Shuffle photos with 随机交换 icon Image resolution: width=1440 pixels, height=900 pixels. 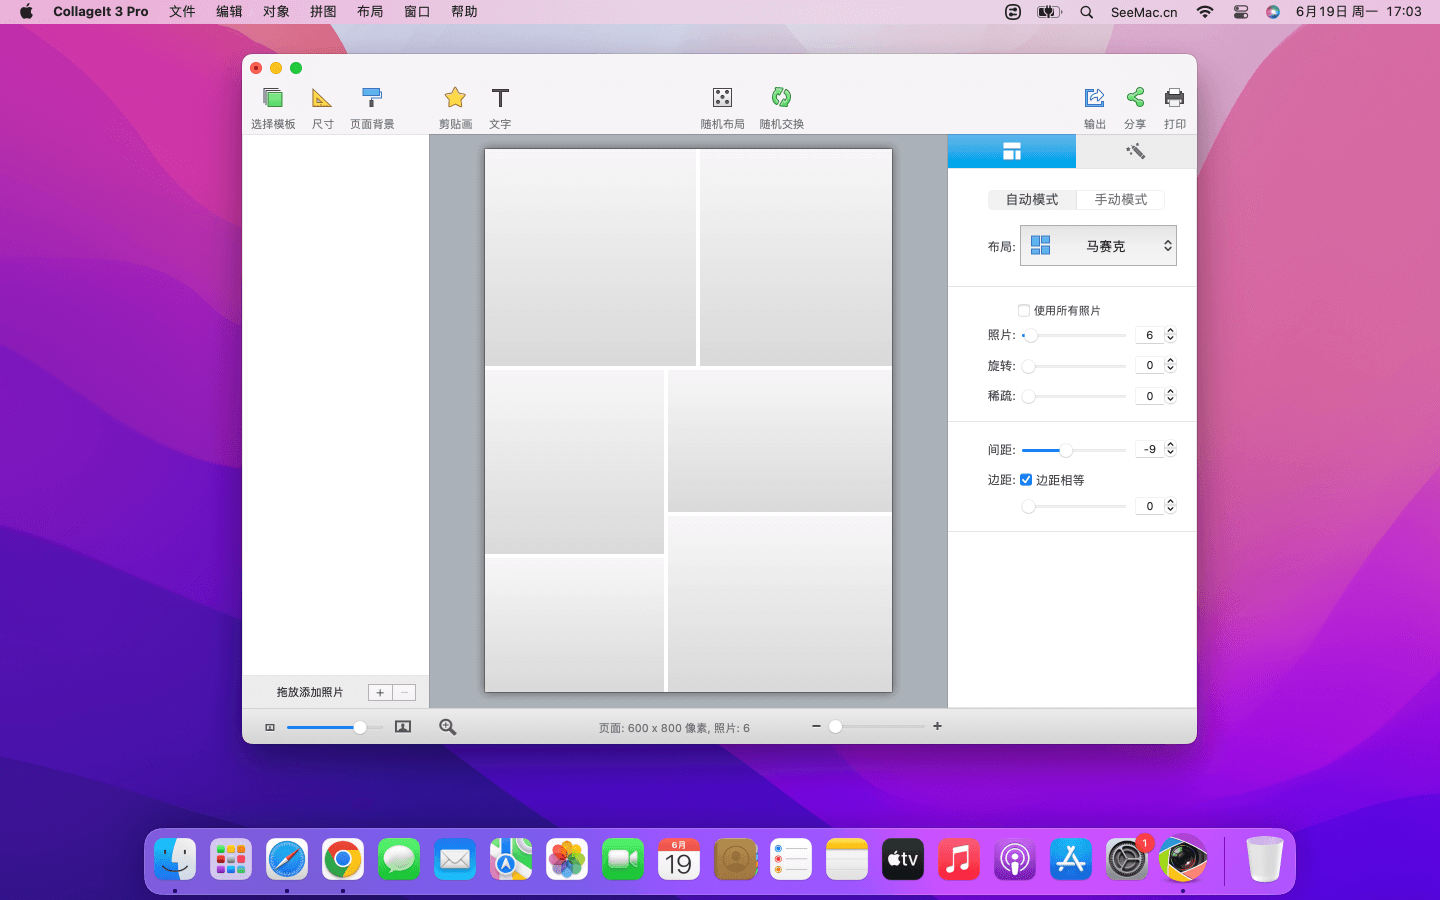click(781, 98)
